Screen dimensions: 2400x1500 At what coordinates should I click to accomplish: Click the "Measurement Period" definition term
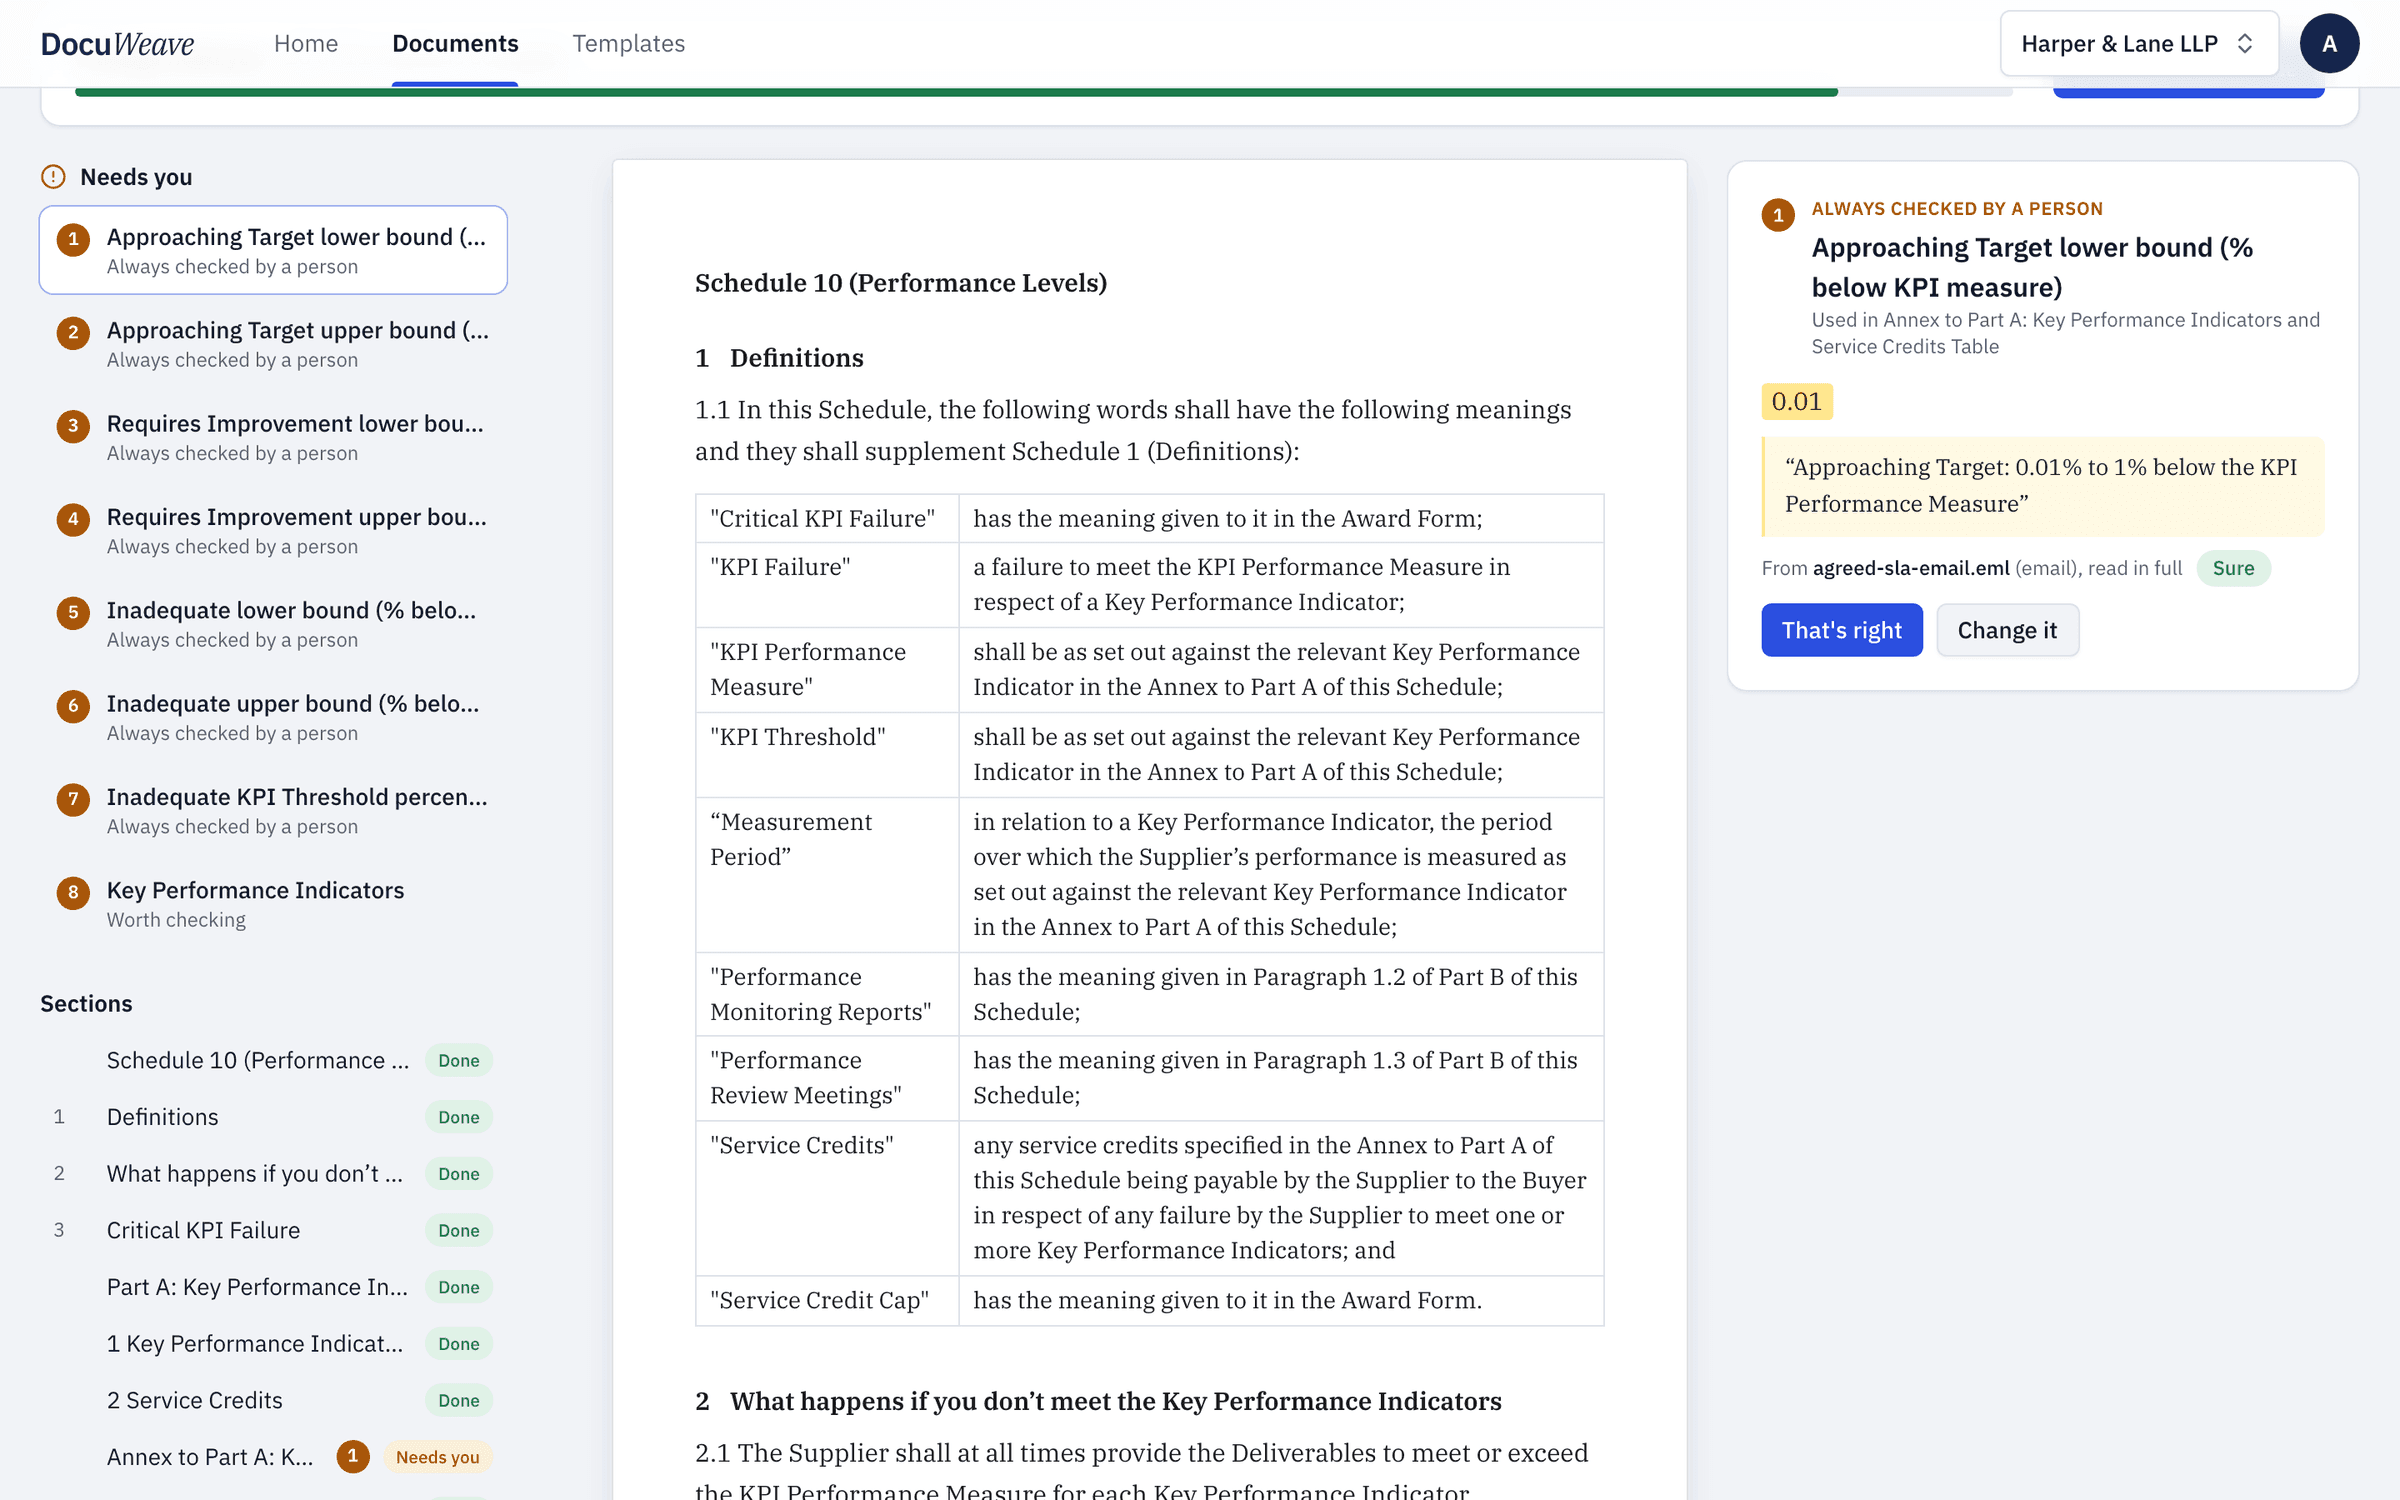[790, 839]
